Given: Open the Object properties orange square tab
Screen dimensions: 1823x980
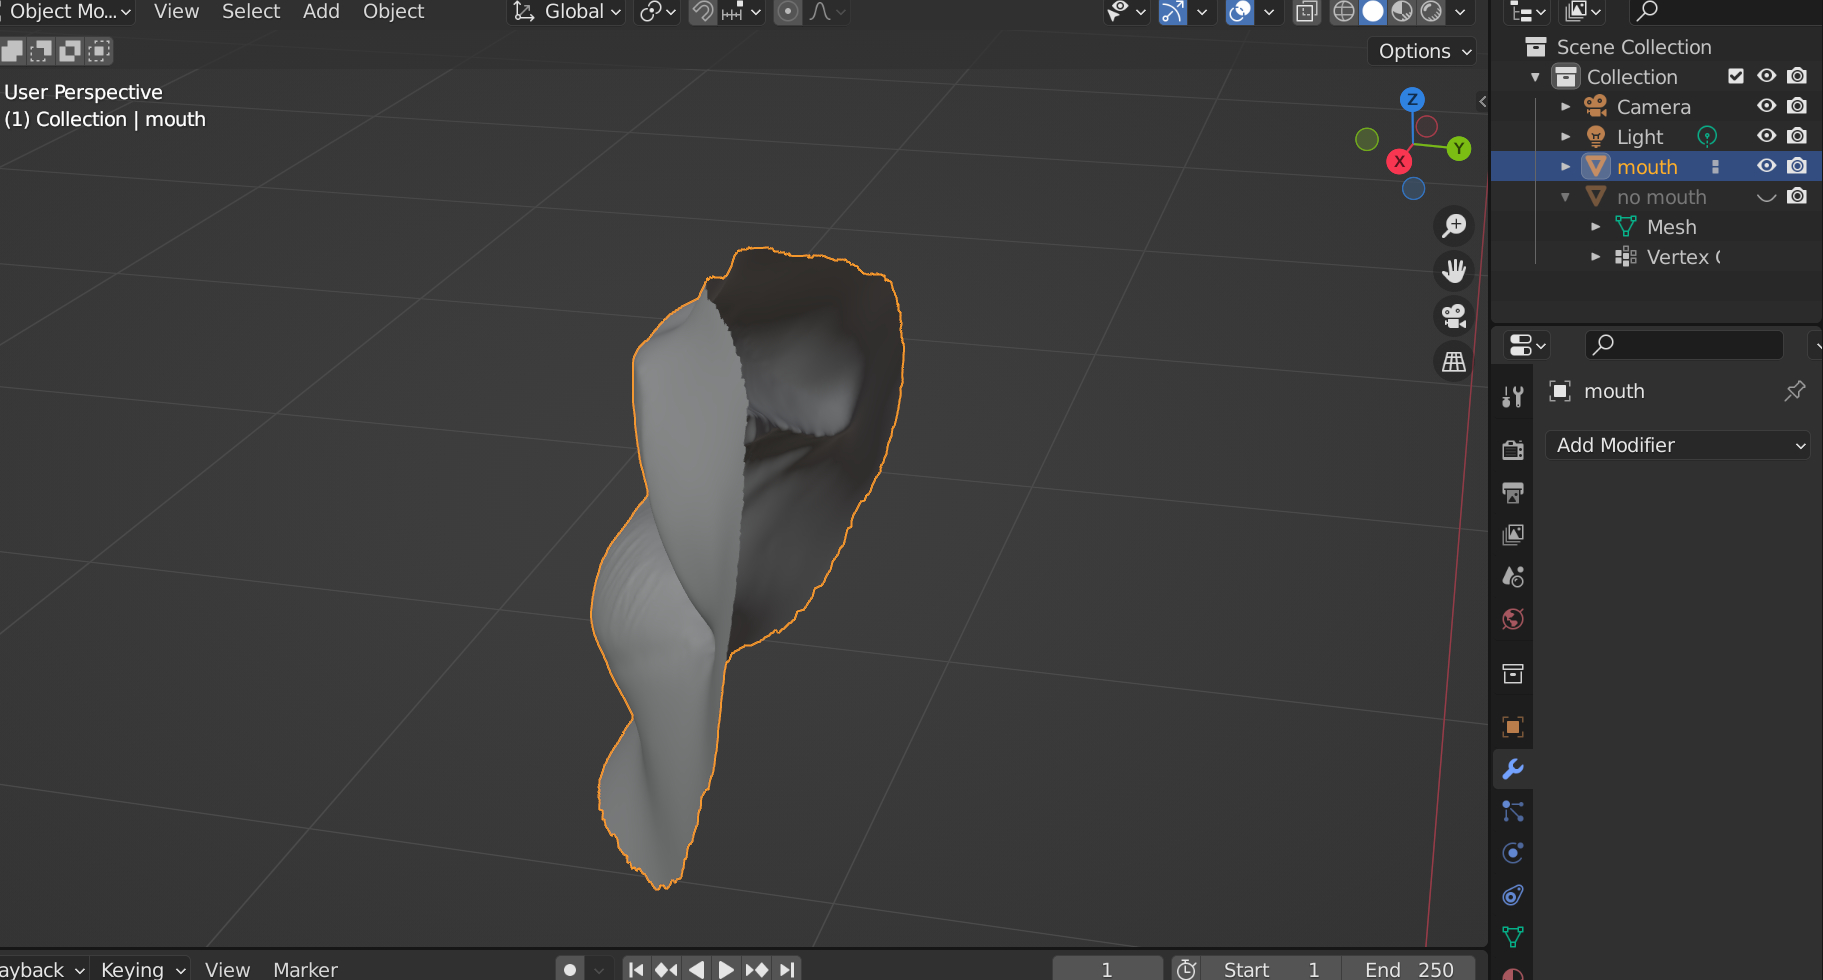Looking at the screenshot, I should point(1513,726).
